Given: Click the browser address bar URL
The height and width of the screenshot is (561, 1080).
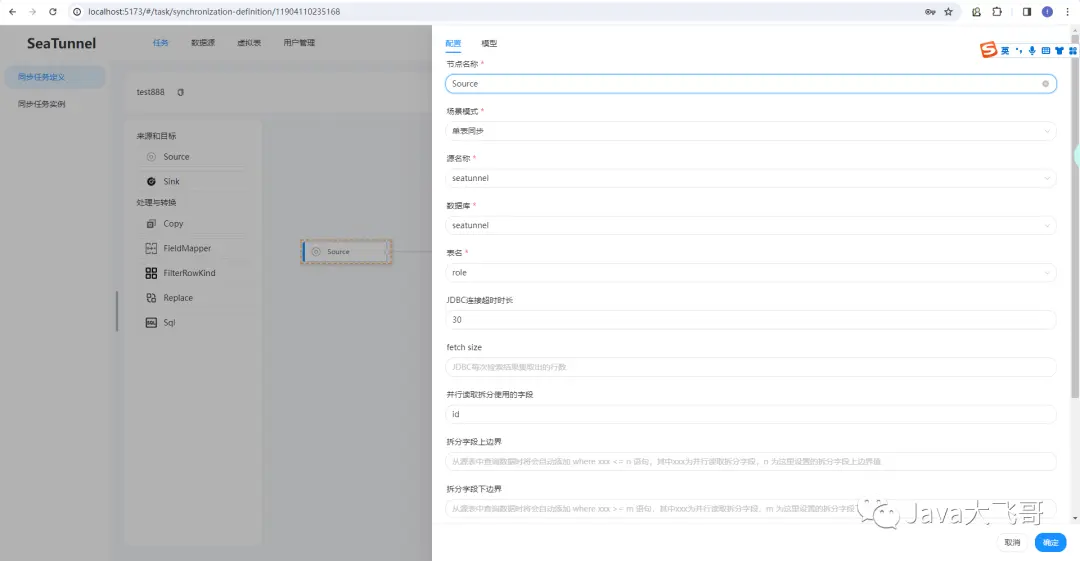Looking at the screenshot, I should click(214, 12).
